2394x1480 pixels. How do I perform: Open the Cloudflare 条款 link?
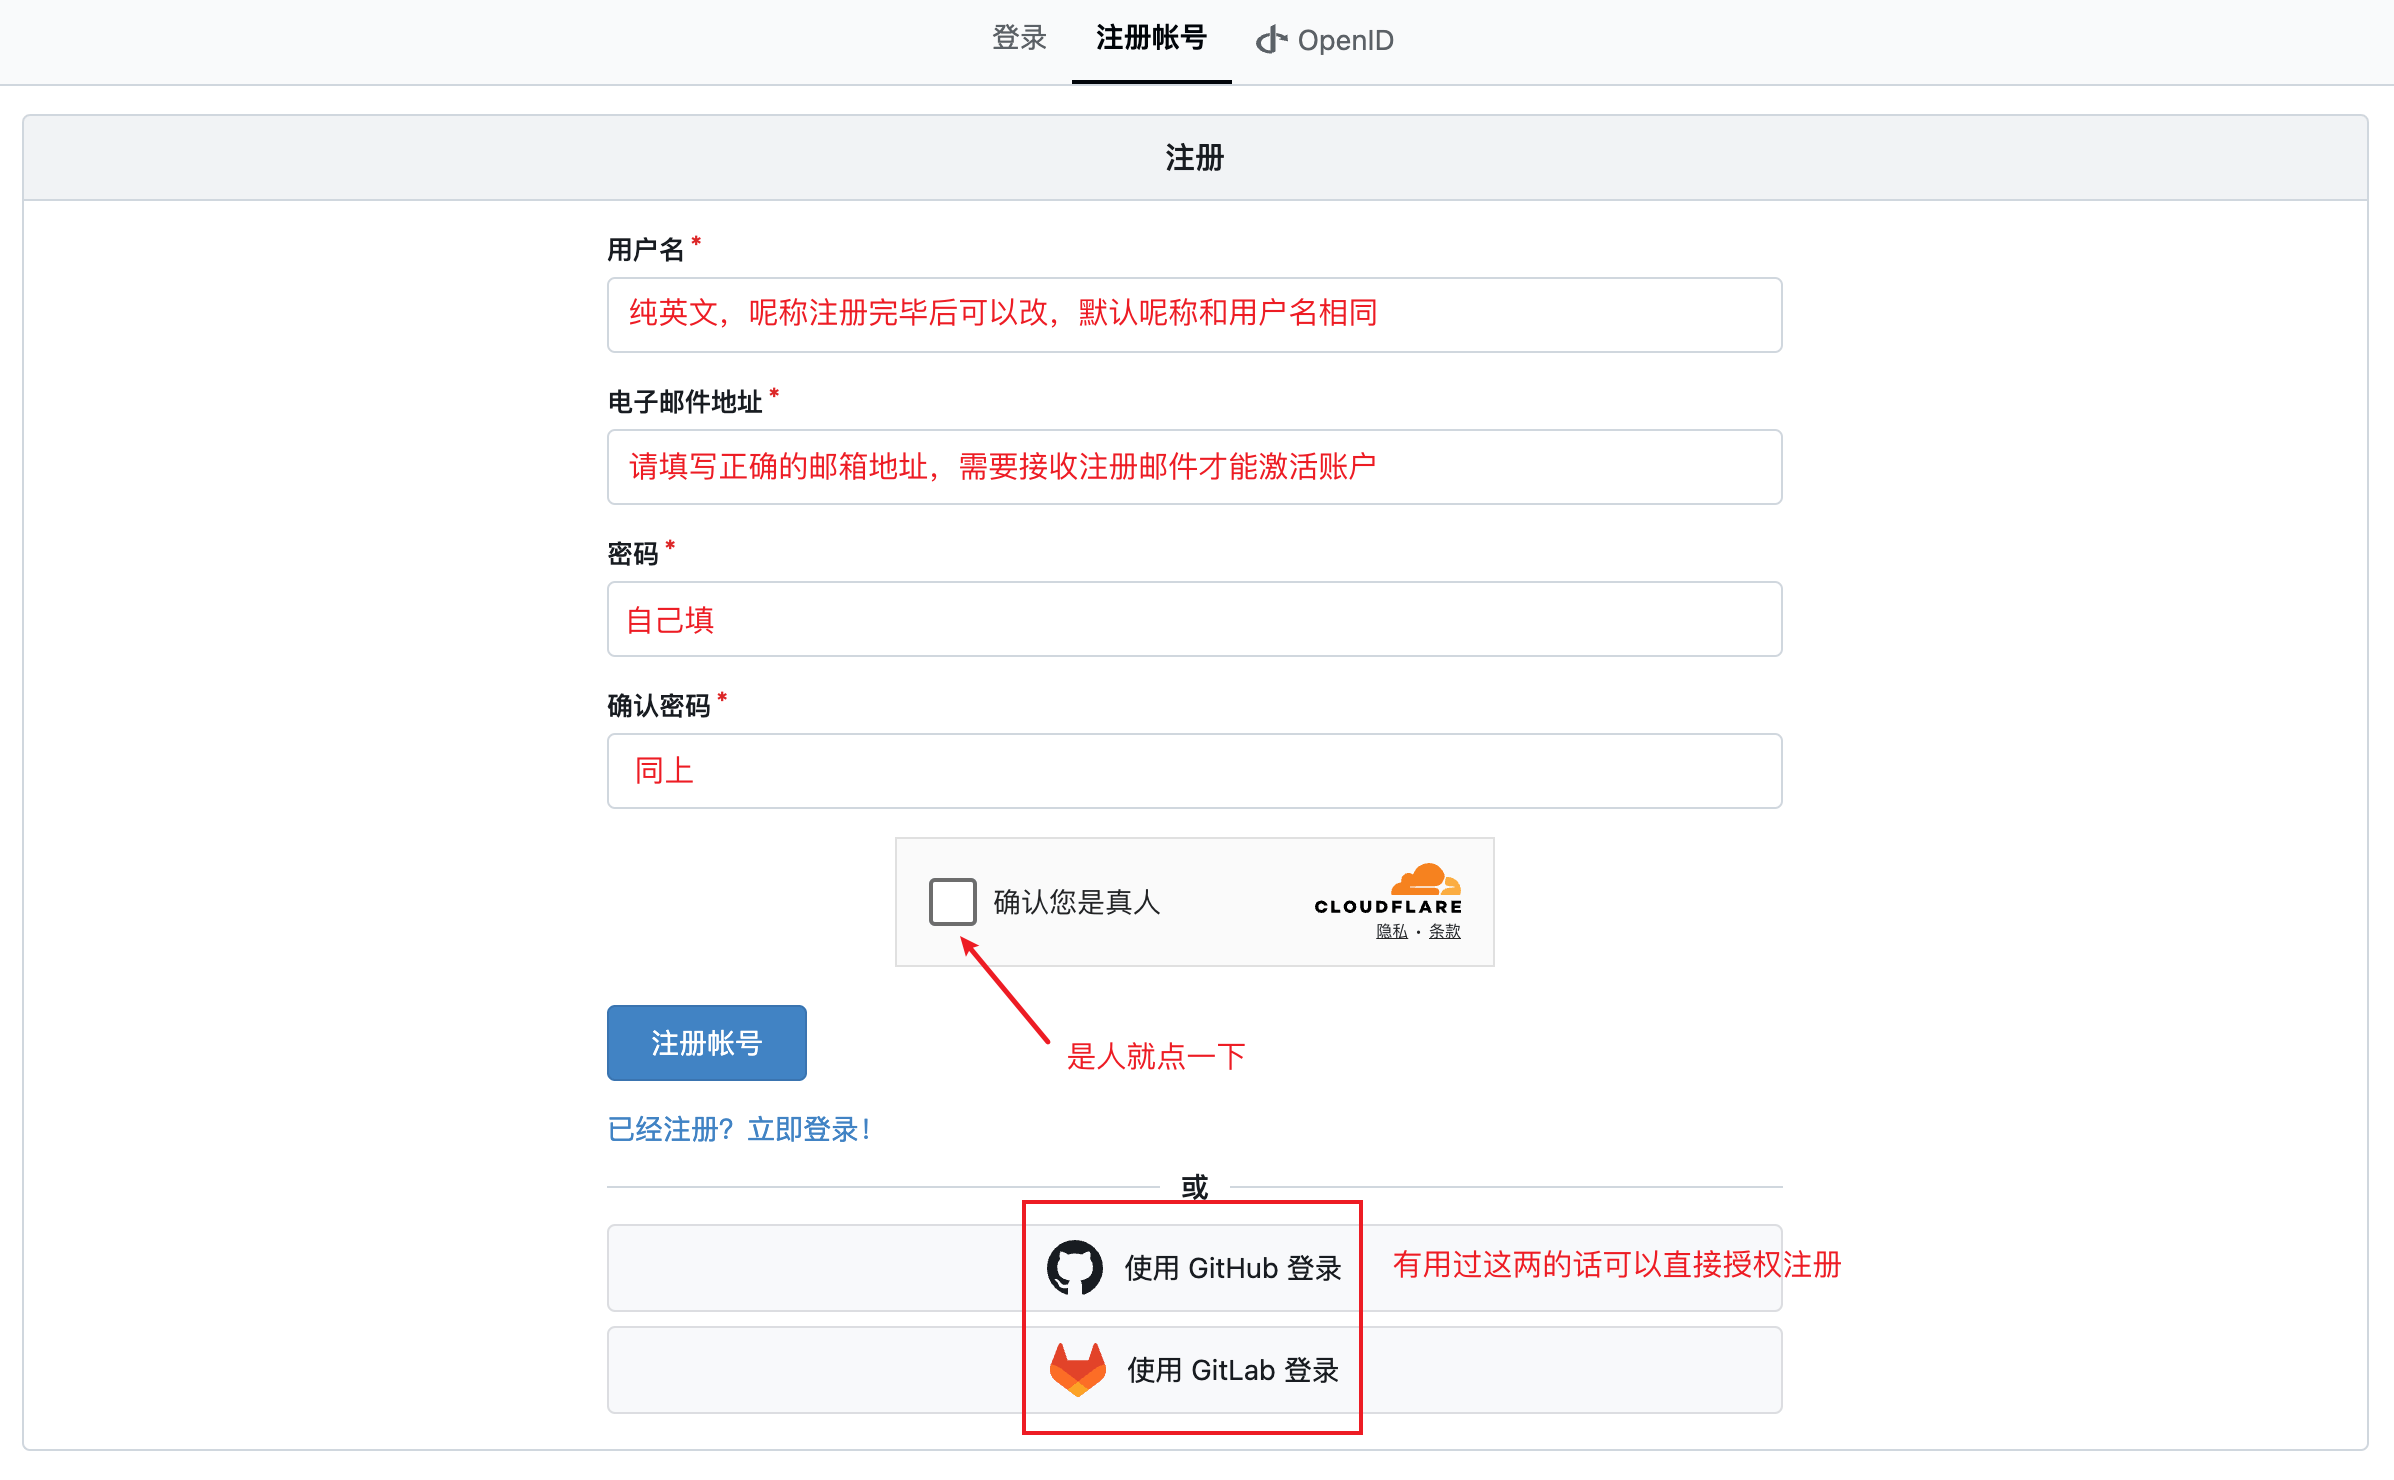pyautogui.click(x=1445, y=931)
